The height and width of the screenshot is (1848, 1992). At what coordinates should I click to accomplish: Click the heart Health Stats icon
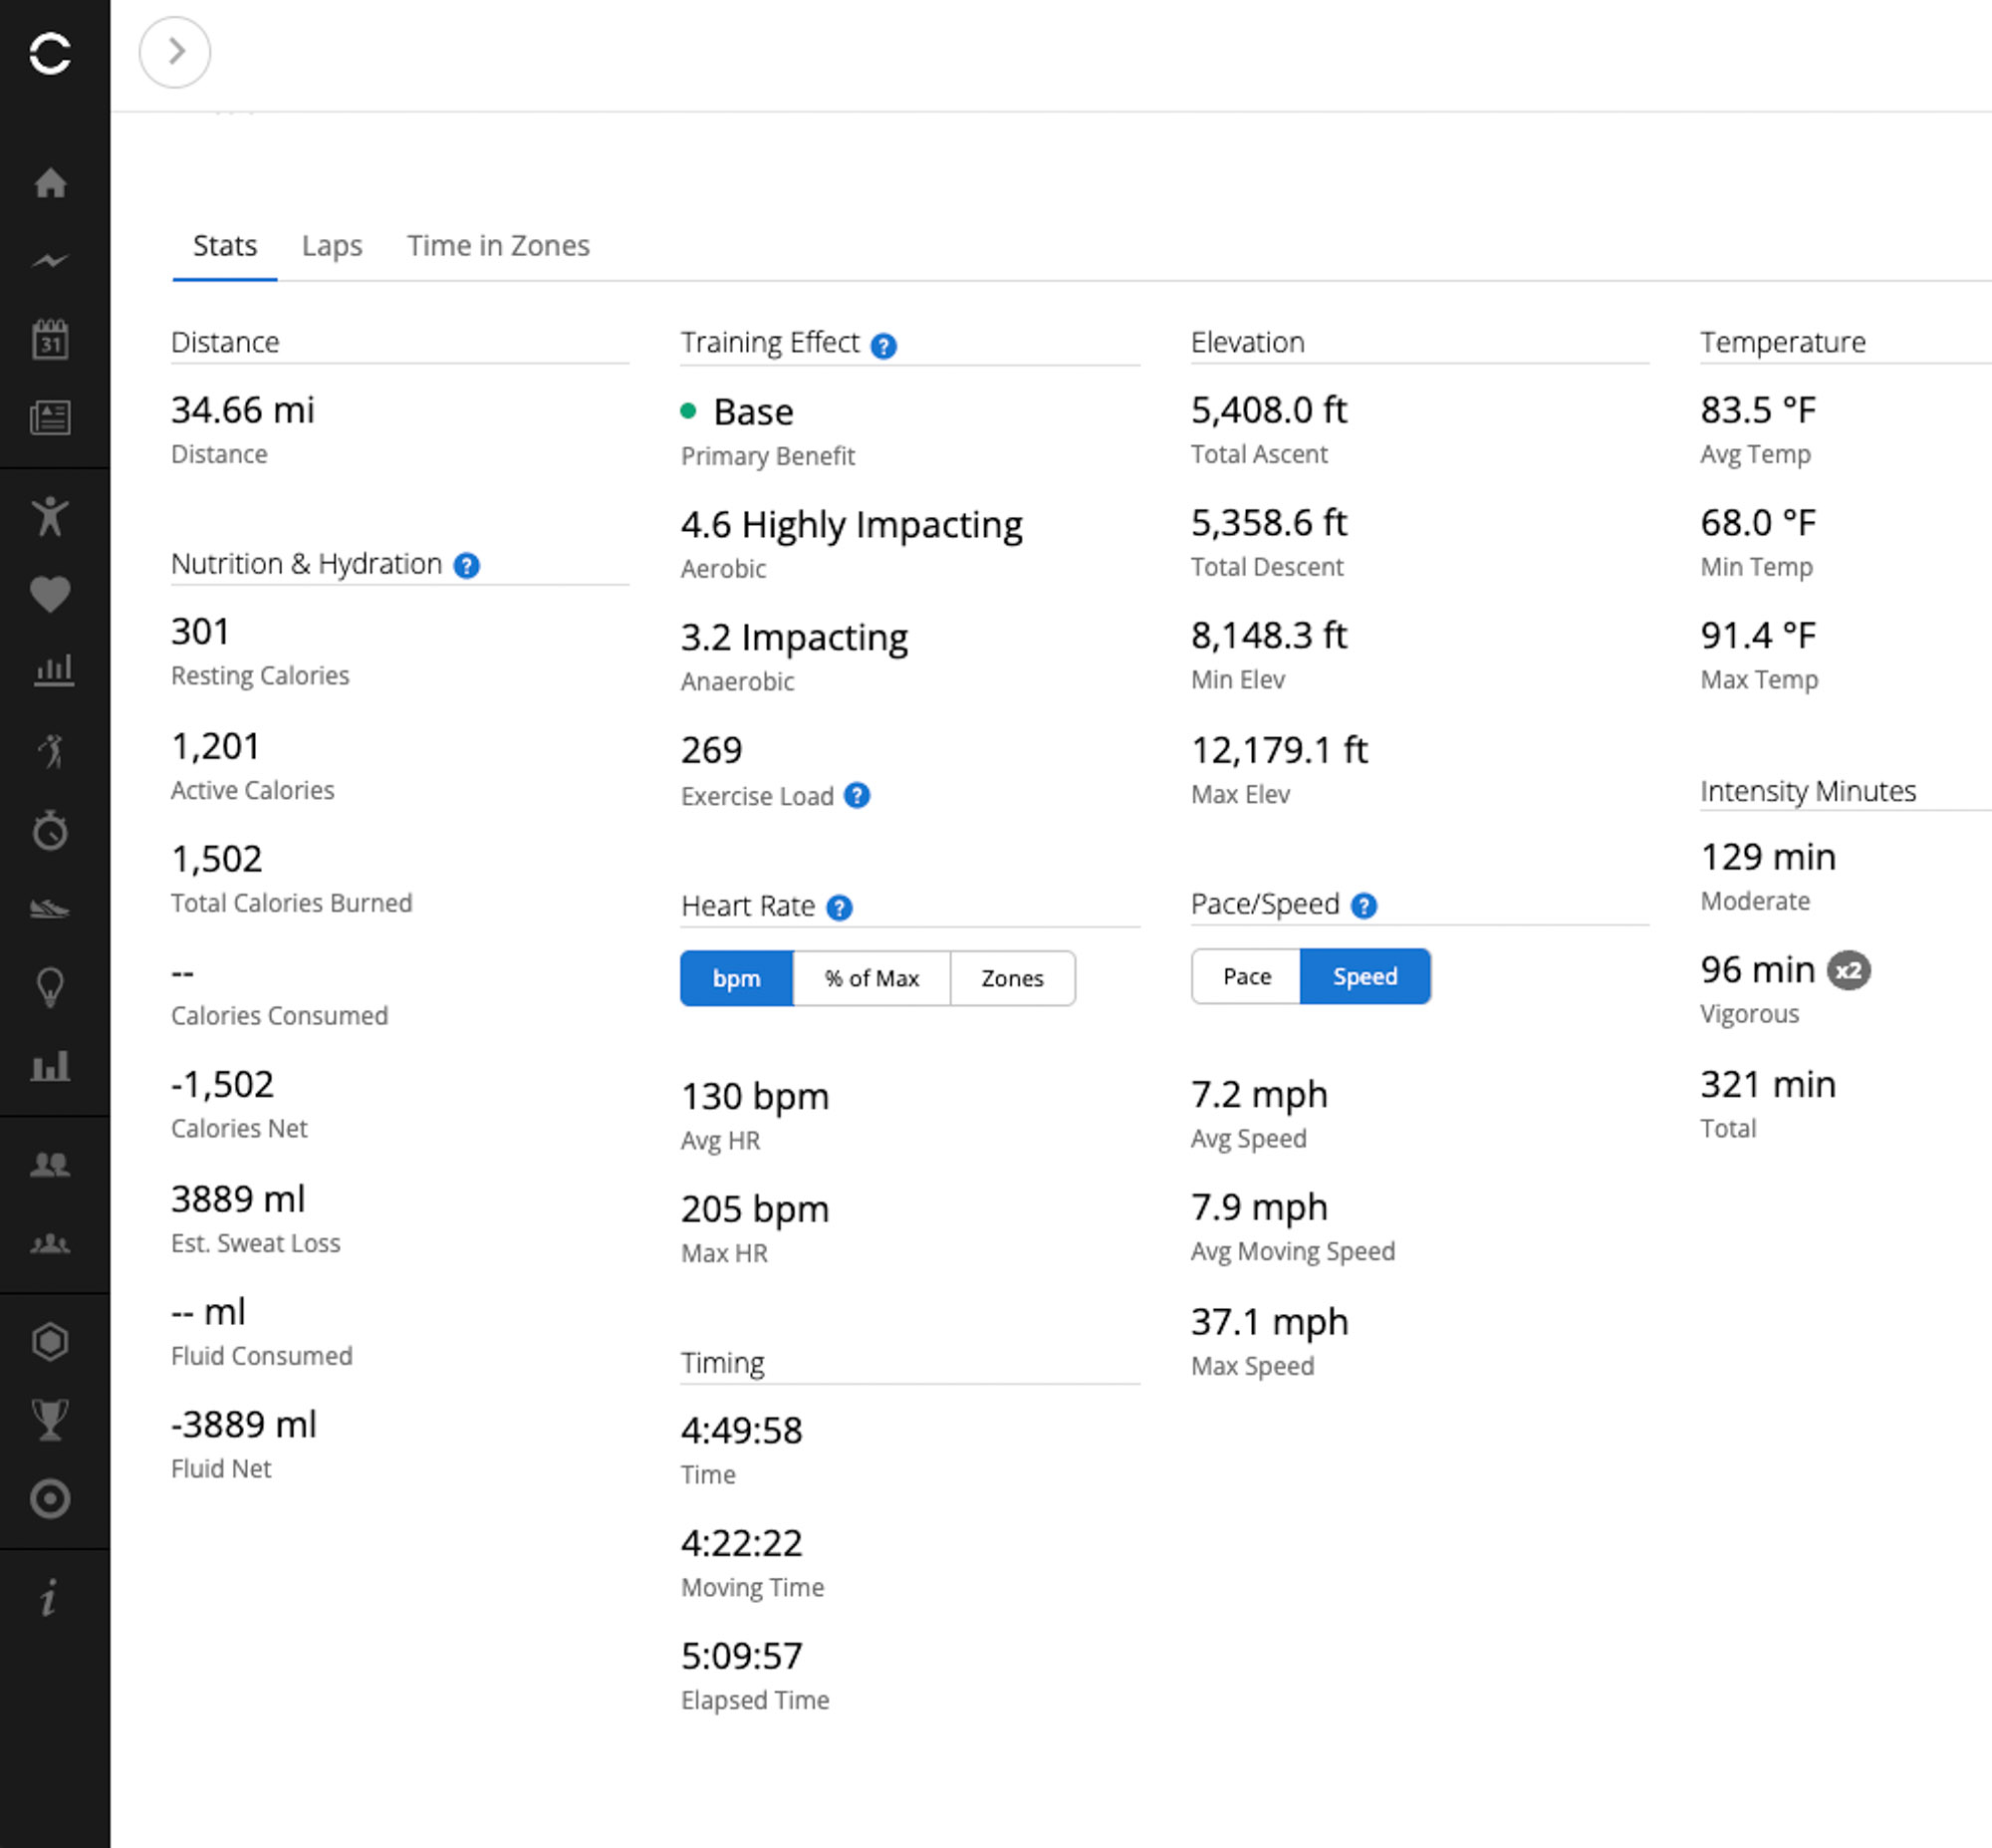(x=50, y=594)
